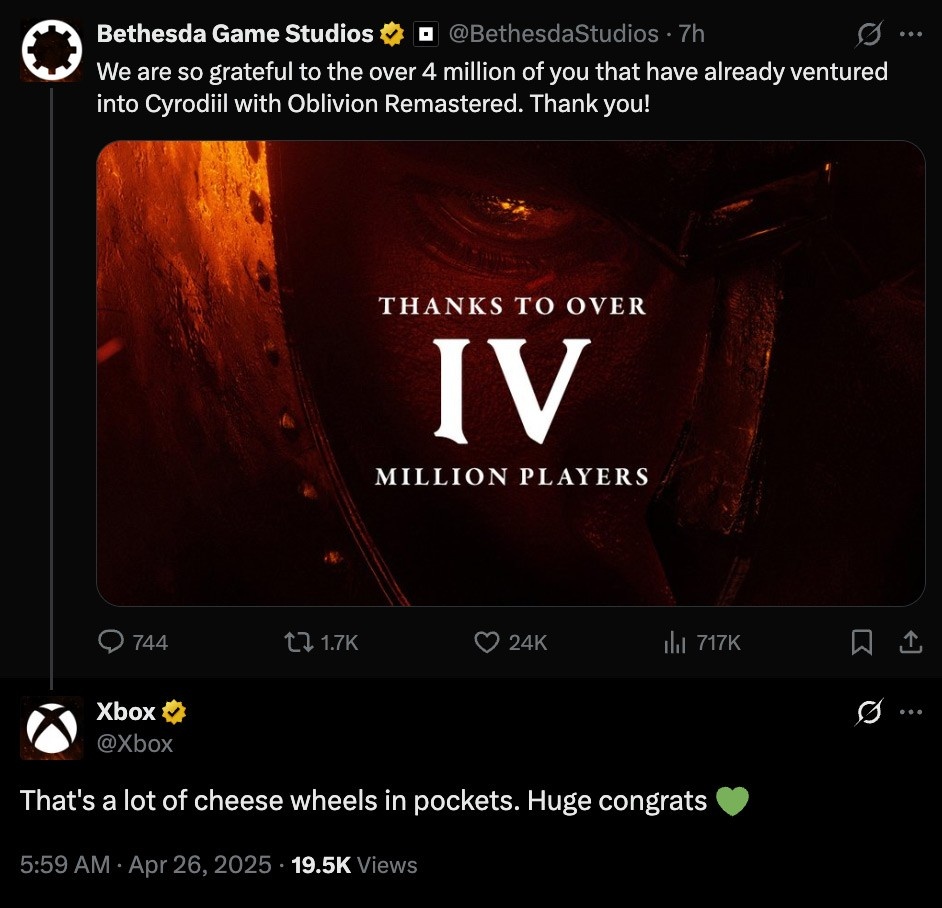Viewport: 942px width, 908px height.
Task: Like the Bethesda tweet with 24K likes
Action: [511, 642]
